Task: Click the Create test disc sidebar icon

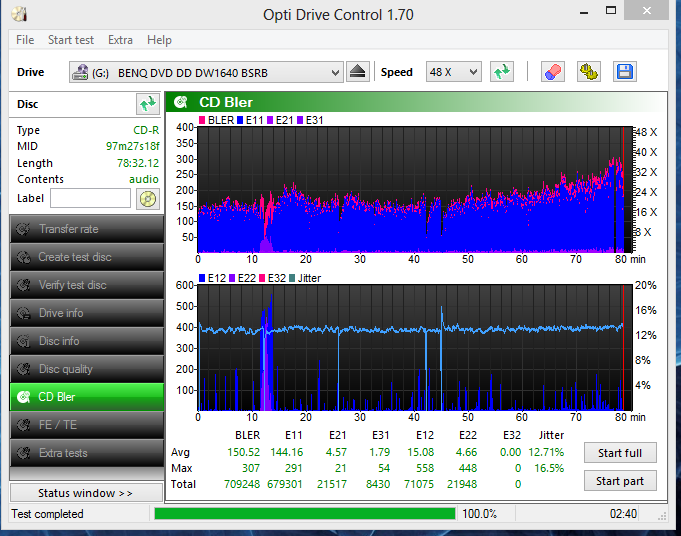Action: click(23, 257)
